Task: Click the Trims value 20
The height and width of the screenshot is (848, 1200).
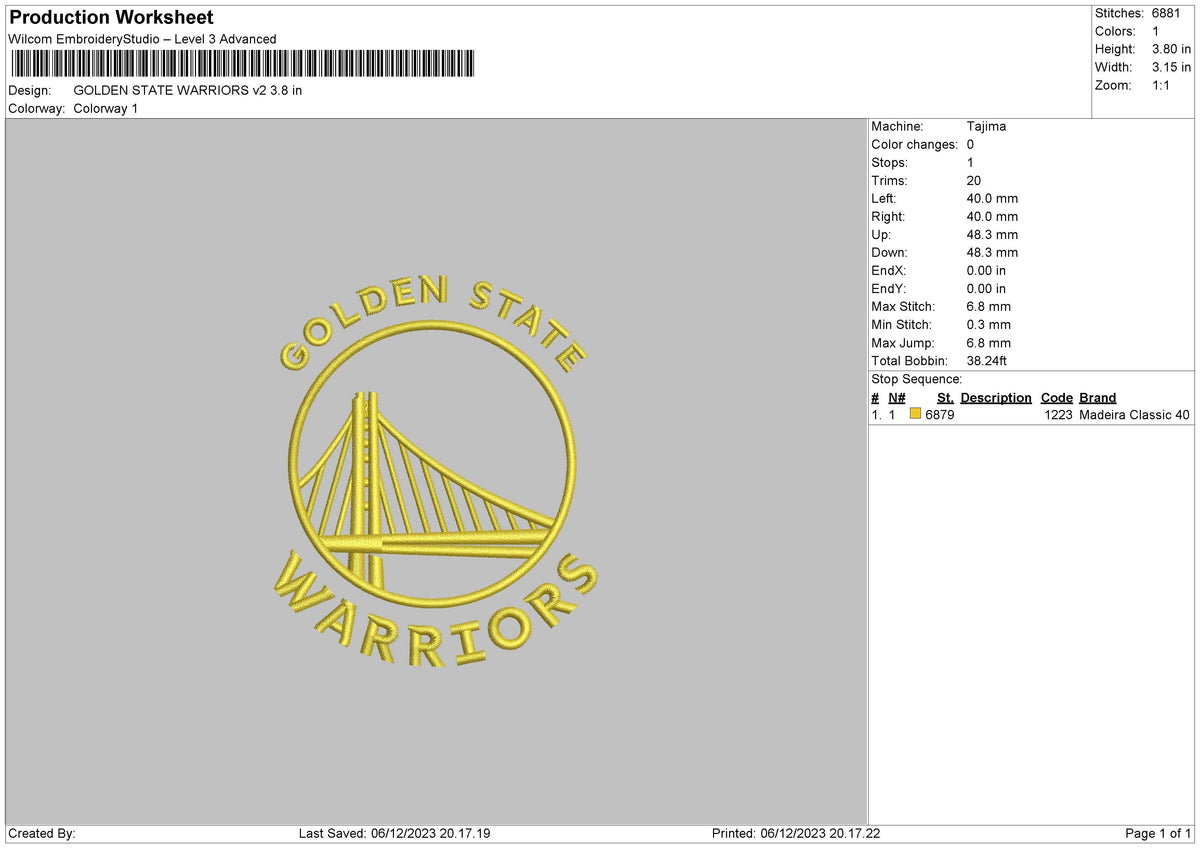Action: tap(974, 180)
